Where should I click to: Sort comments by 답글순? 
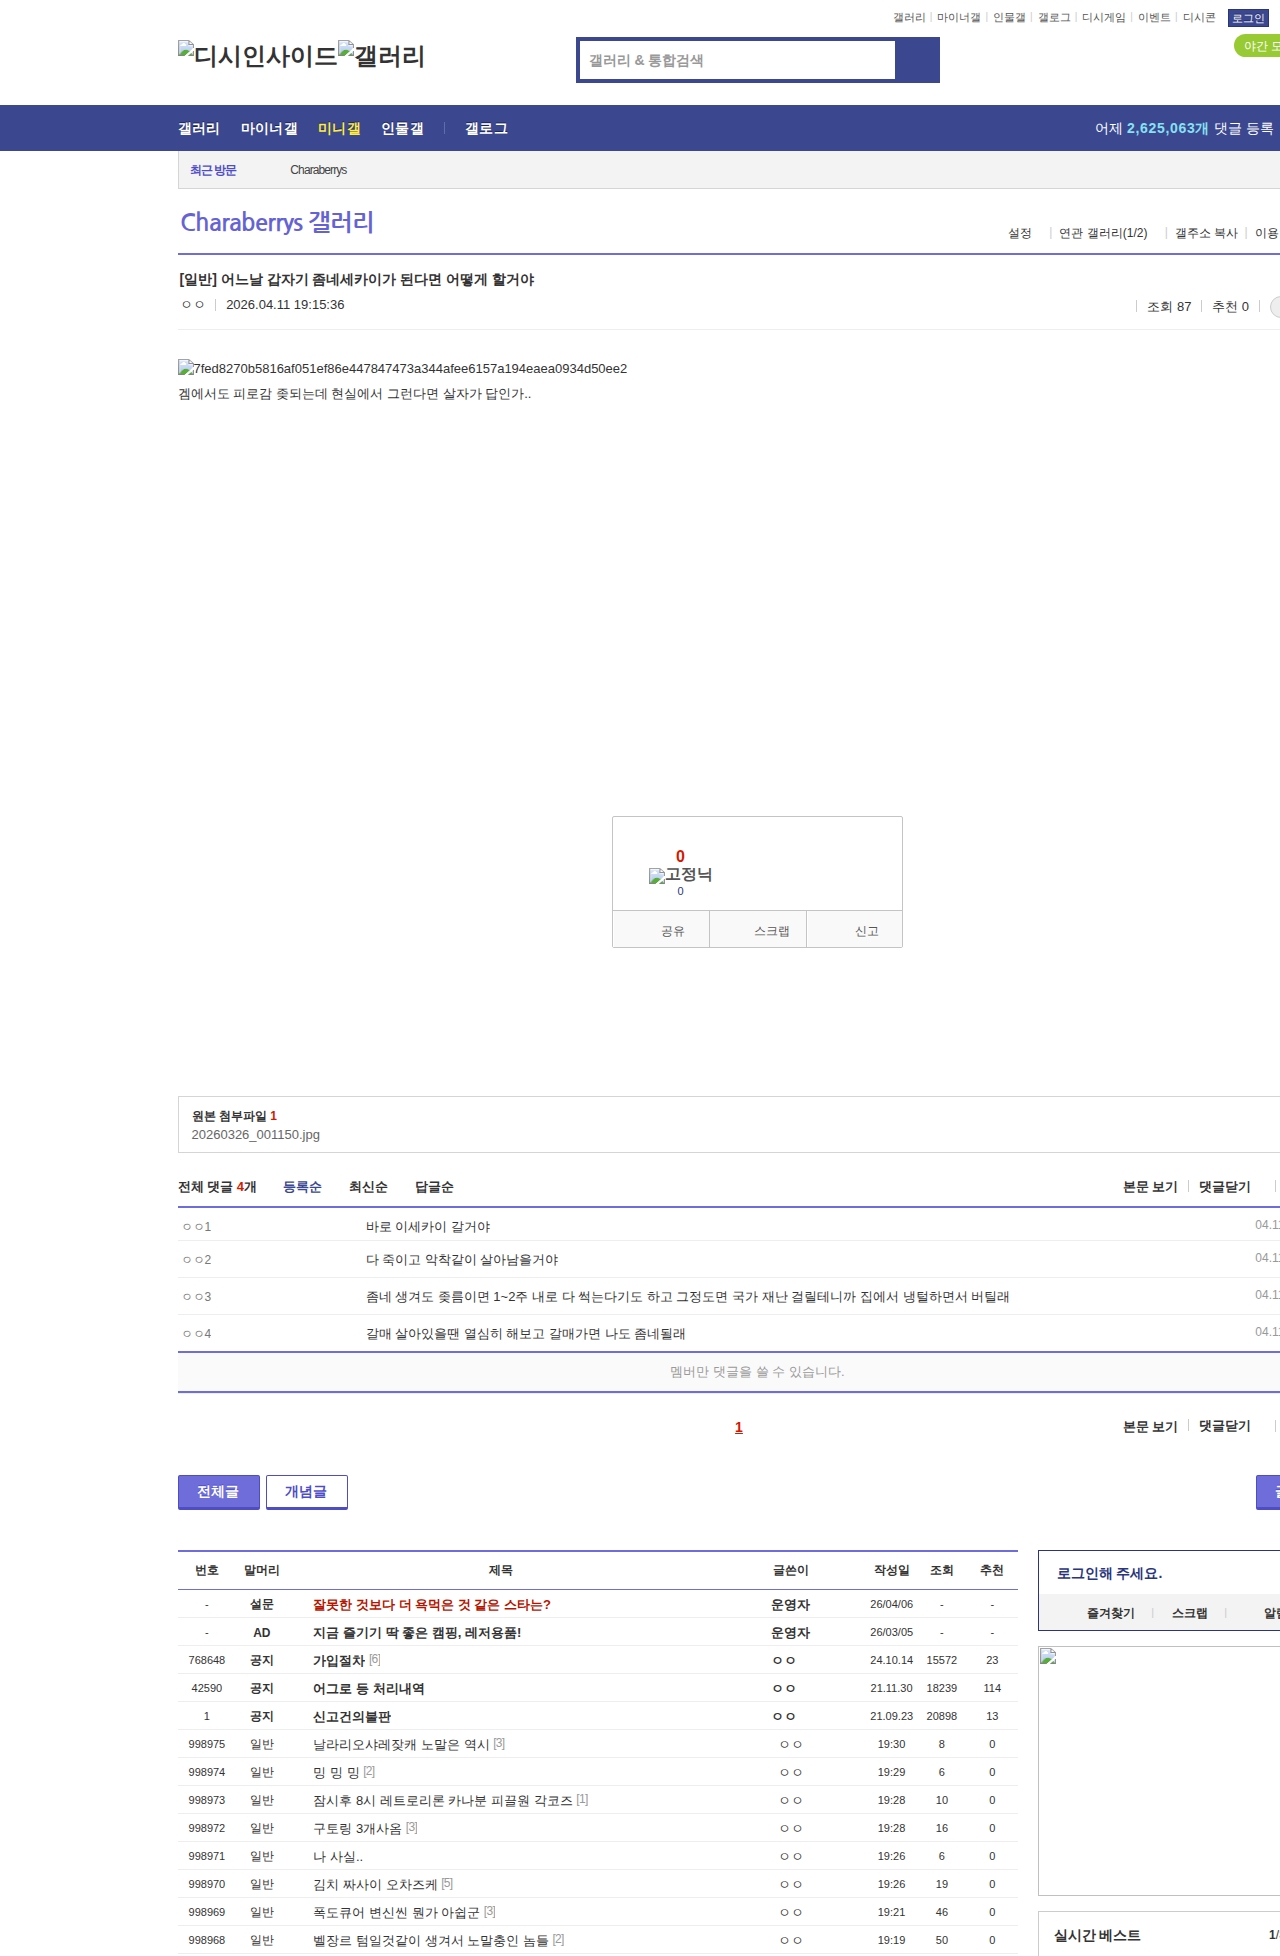434,1187
